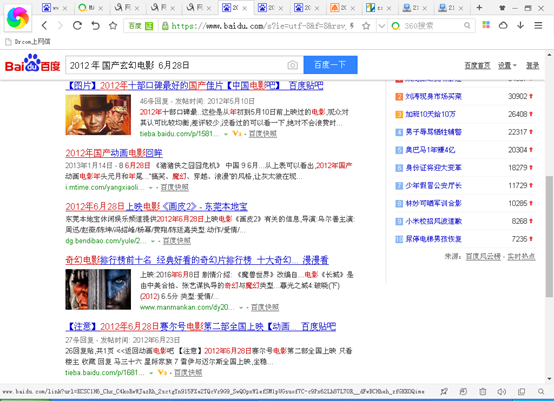Expand arrow next to tieba.baidu.com/p/1581
Image resolution: width=554 pixels, height=401 pixels.
(226, 134)
